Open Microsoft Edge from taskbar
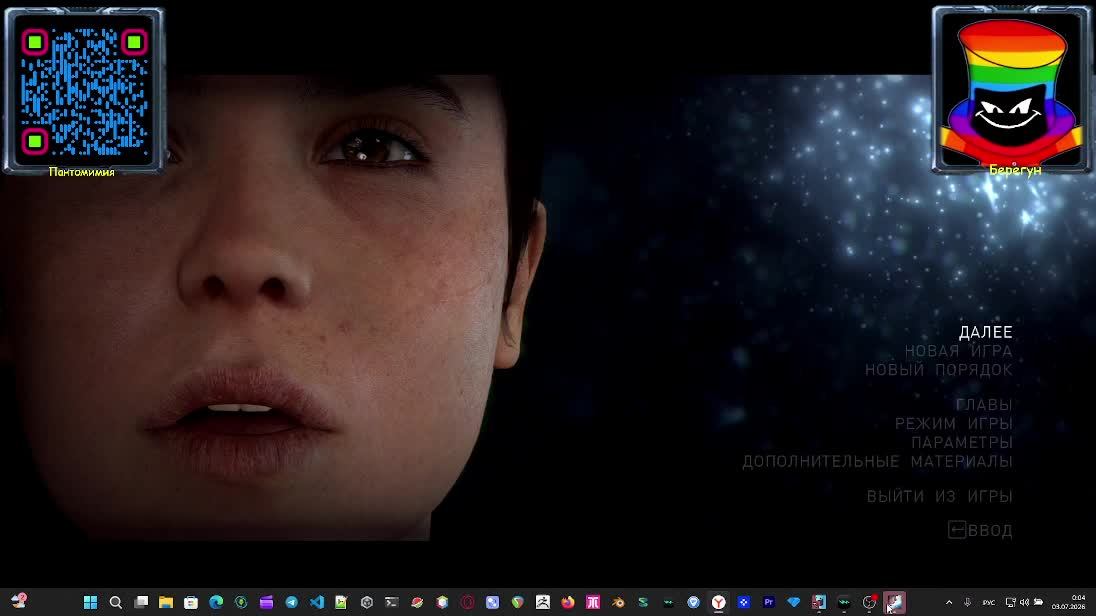The height and width of the screenshot is (616, 1096). click(216, 602)
